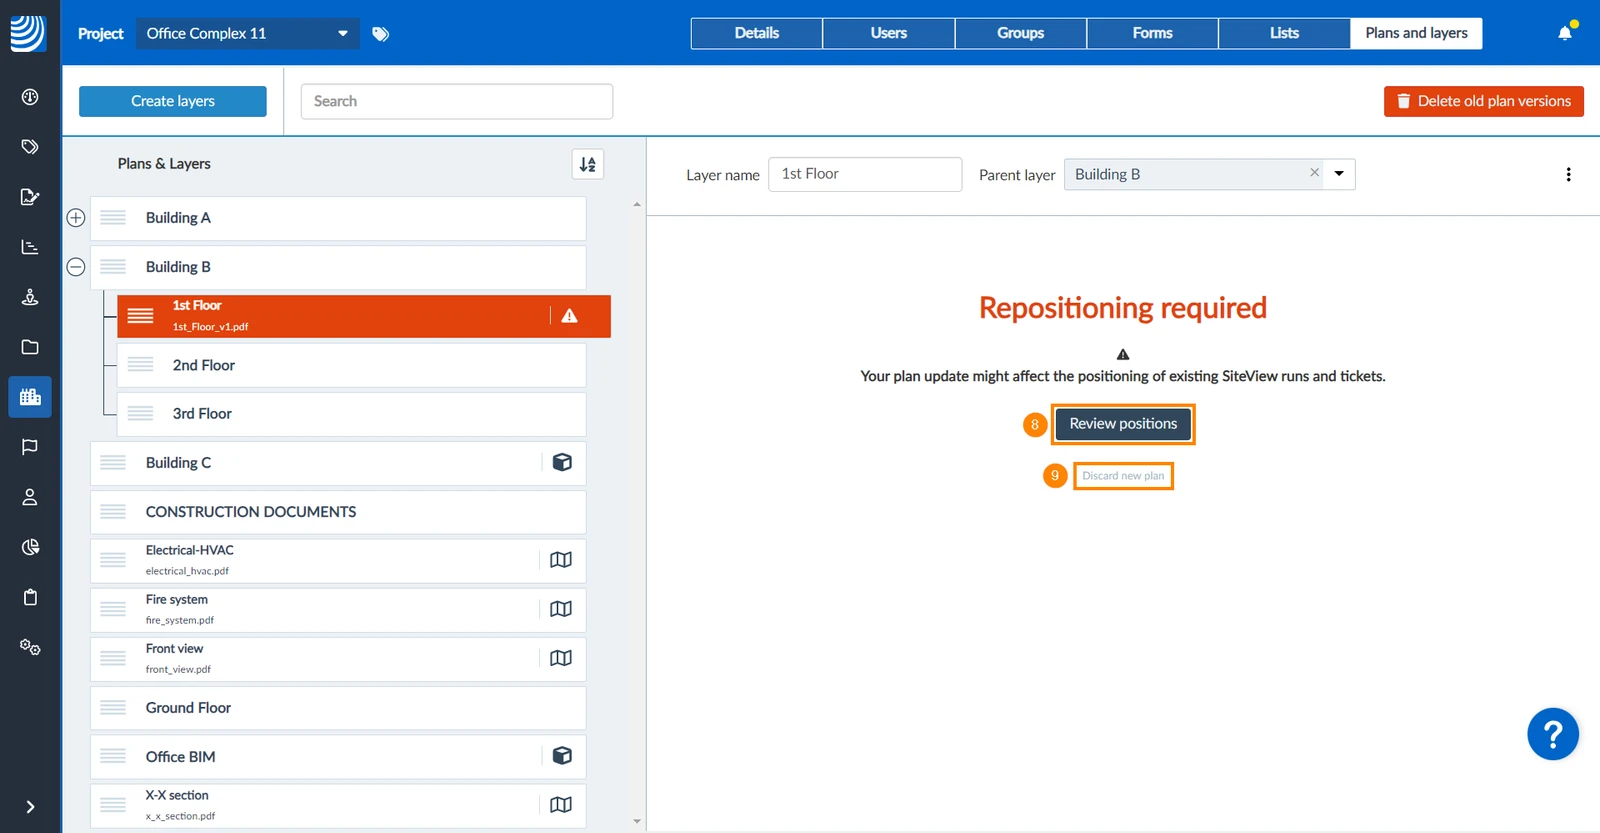
Task: Click Delete old plan versions button
Action: tap(1484, 101)
